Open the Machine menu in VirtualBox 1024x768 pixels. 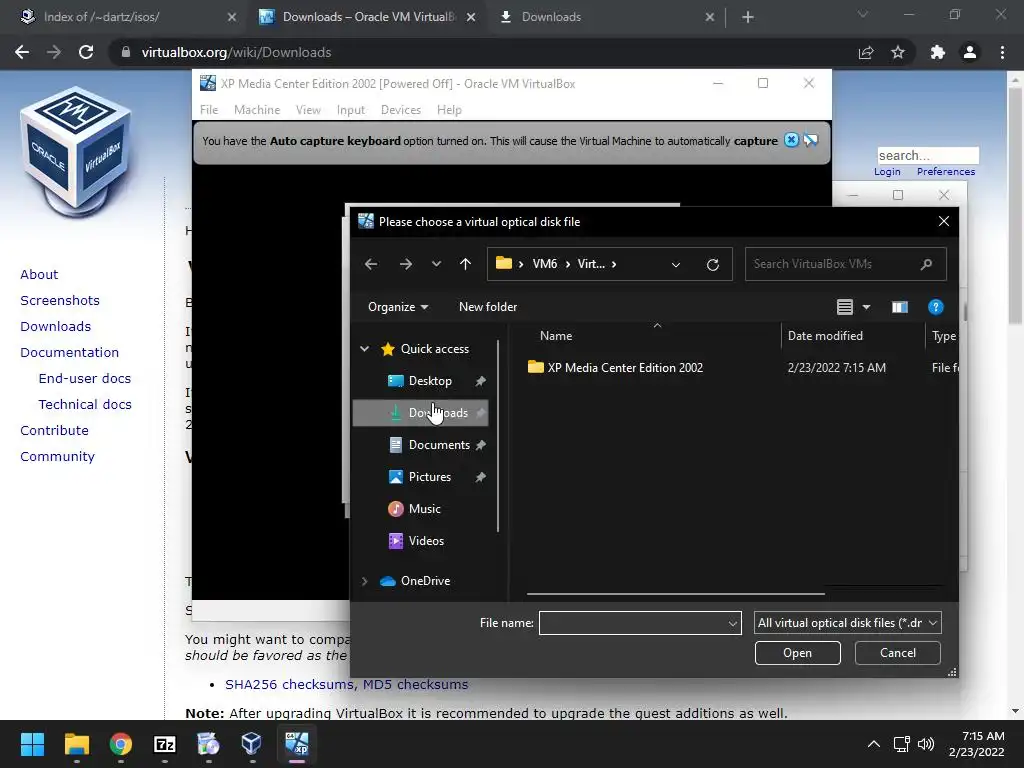point(257,110)
